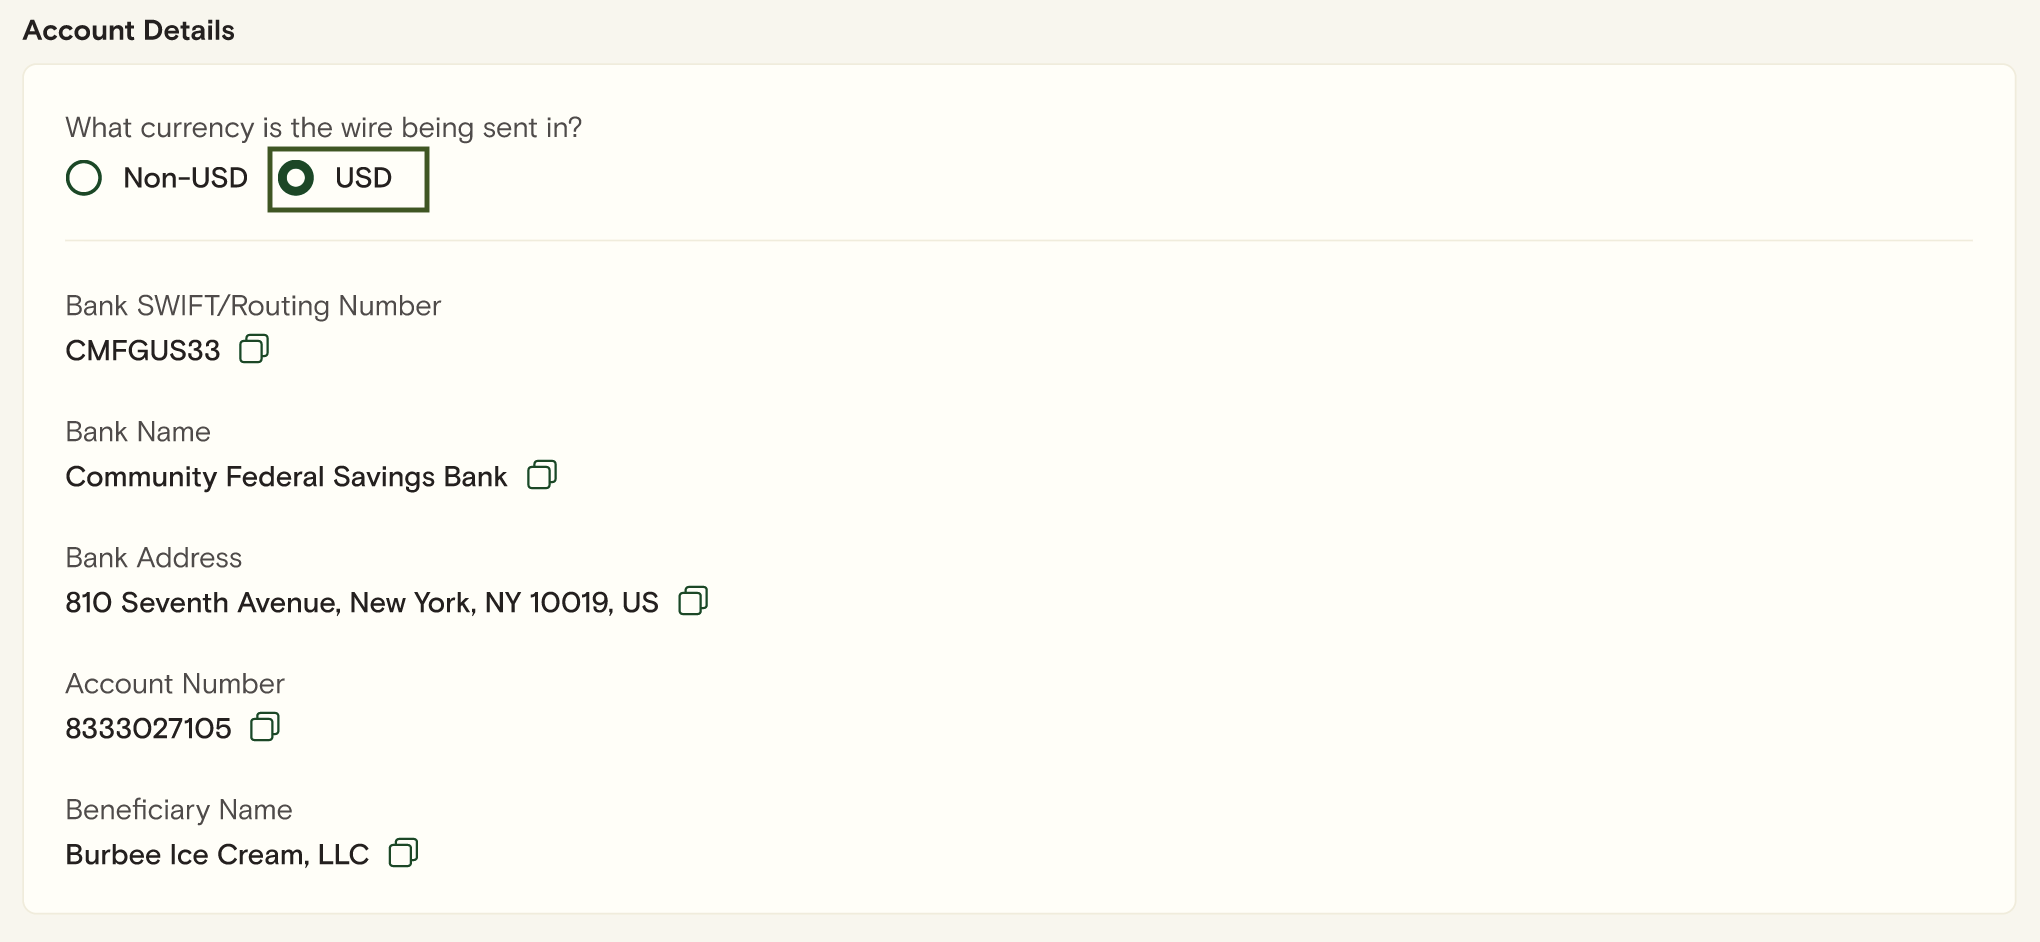Click the Bank Name field label
2040x942 pixels.
138,432
